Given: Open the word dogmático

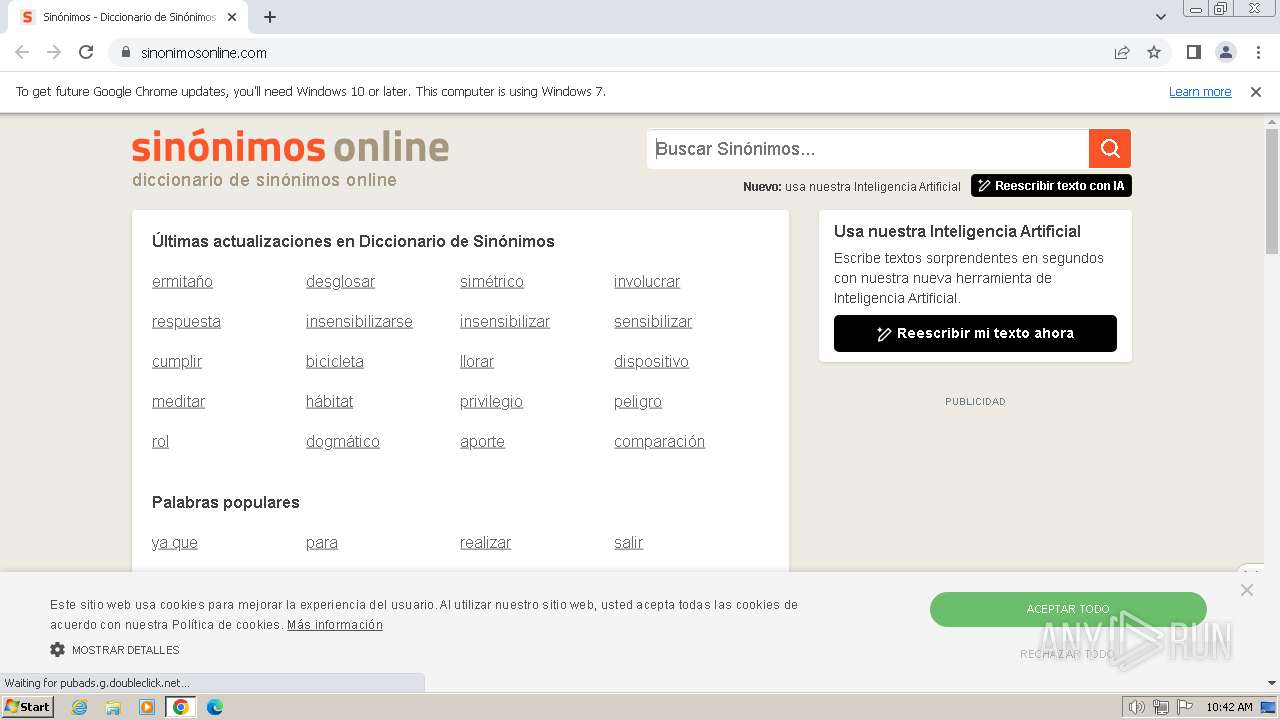Looking at the screenshot, I should coord(343,442).
